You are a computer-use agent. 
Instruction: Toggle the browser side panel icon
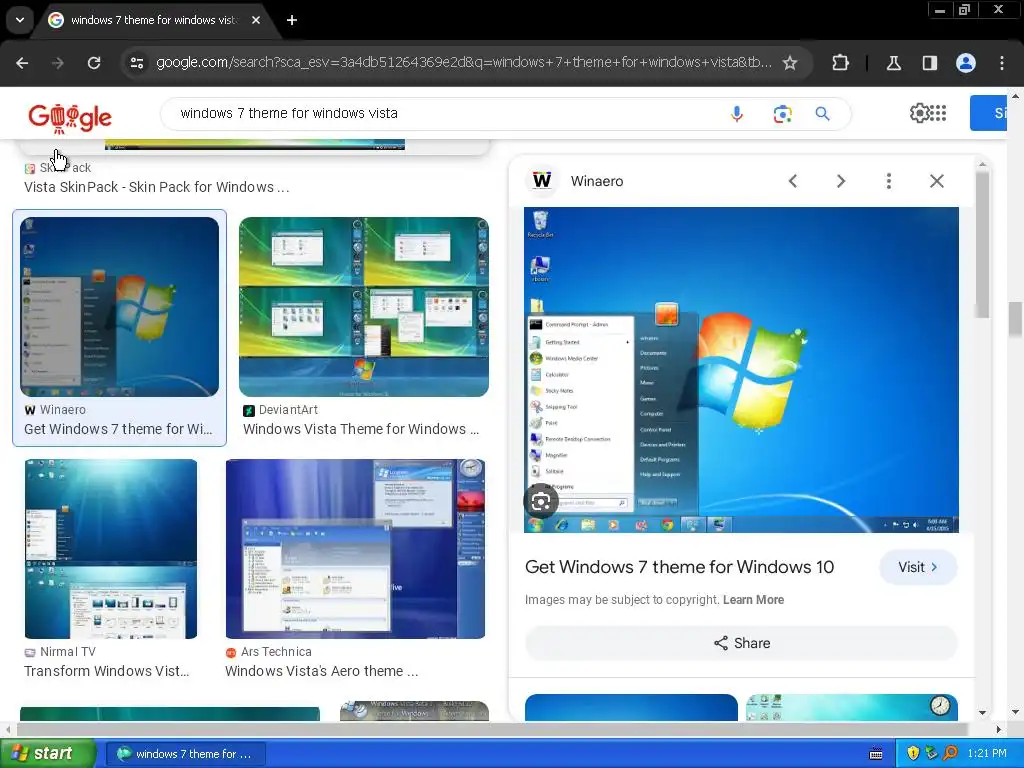pos(930,63)
